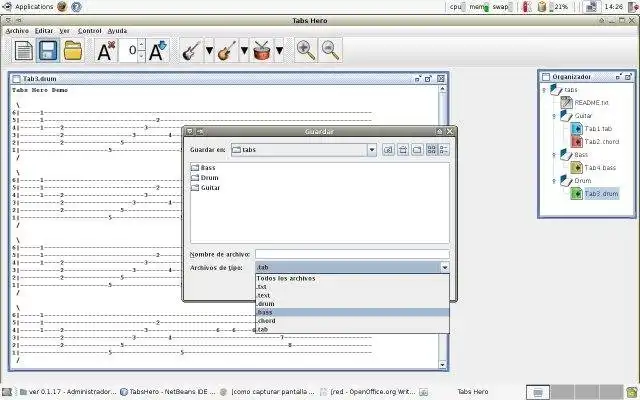
Task: Switch to como capturar pantalla taskbar item
Action: [x=268, y=392]
